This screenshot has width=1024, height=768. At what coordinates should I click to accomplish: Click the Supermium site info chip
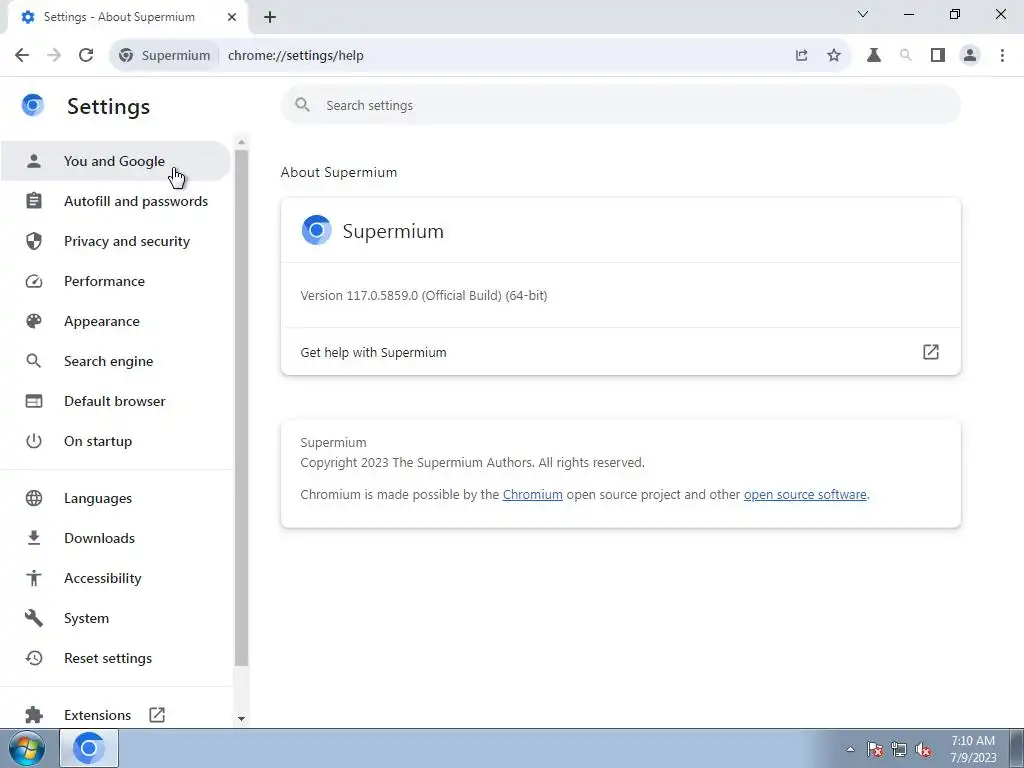pos(164,56)
